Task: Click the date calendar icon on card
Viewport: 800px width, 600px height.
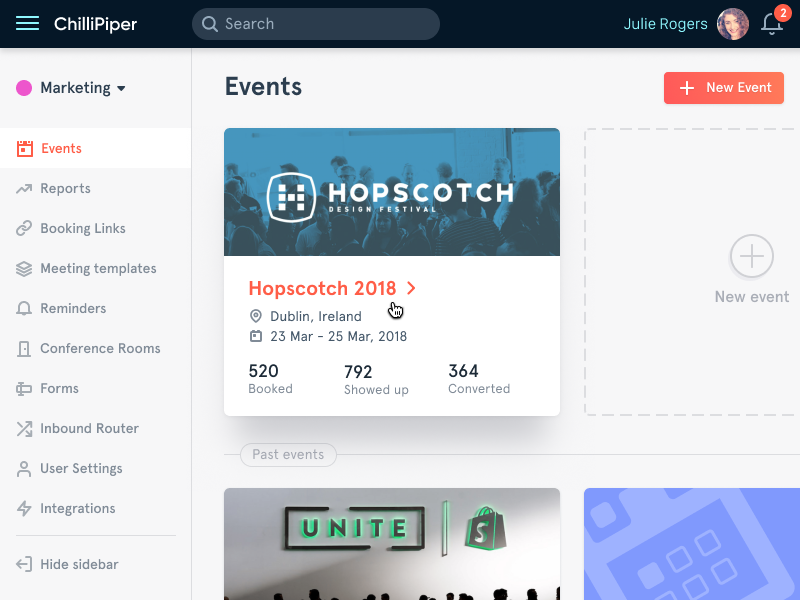Action: pos(256,336)
